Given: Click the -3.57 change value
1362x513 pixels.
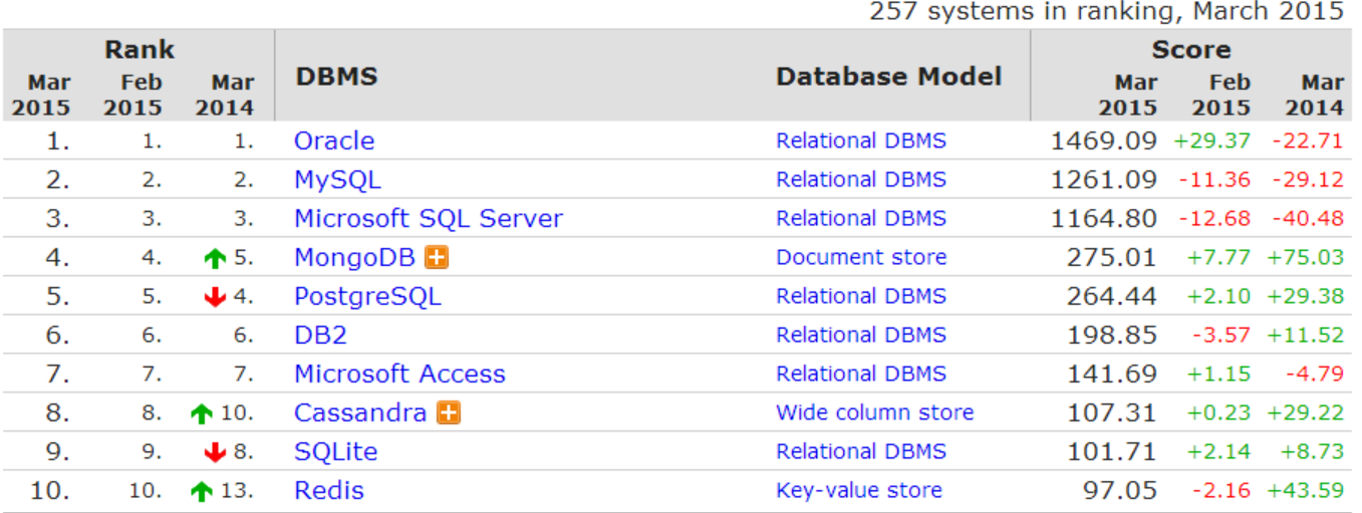Looking at the screenshot, I should pos(1220,335).
